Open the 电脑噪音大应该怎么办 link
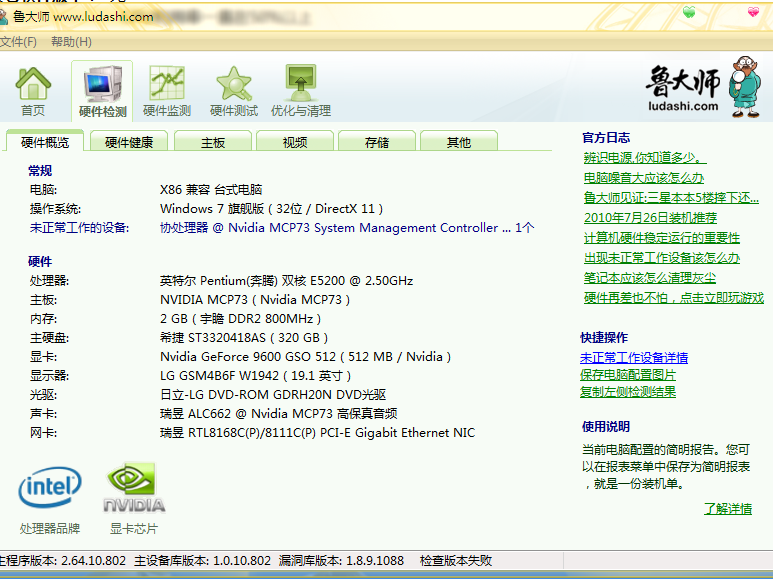 644,178
